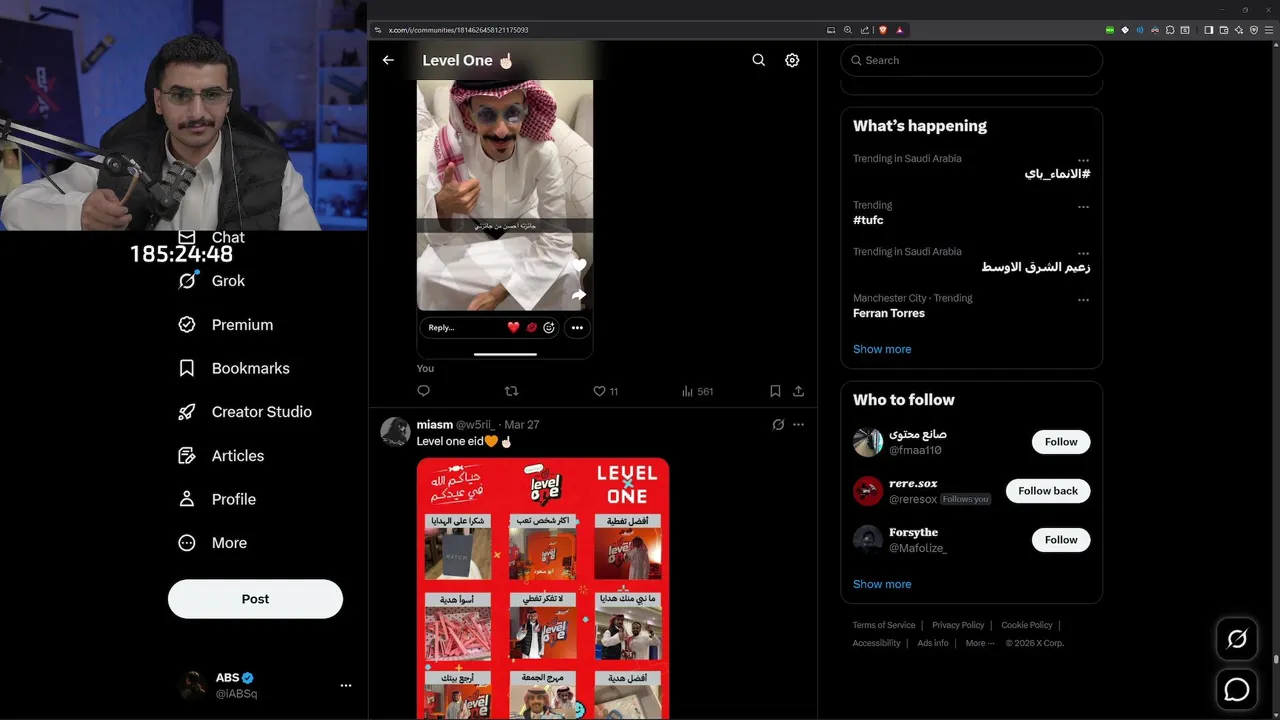1280x720 pixels.
Task: Click the share arrow overlay on the video
Action: (x=579, y=294)
